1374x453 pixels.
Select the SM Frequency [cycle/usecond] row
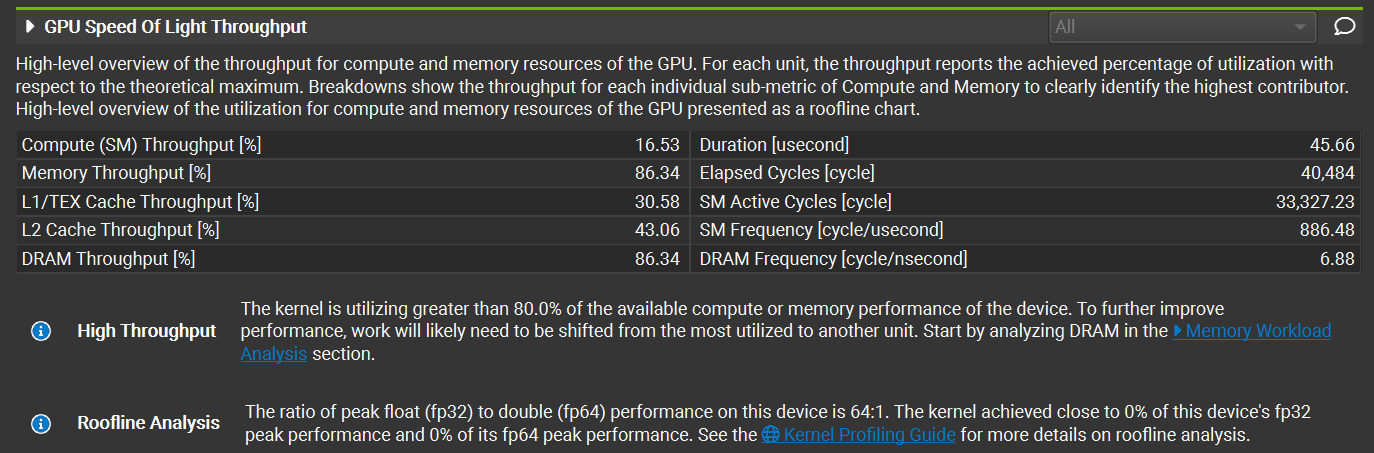click(1026, 230)
